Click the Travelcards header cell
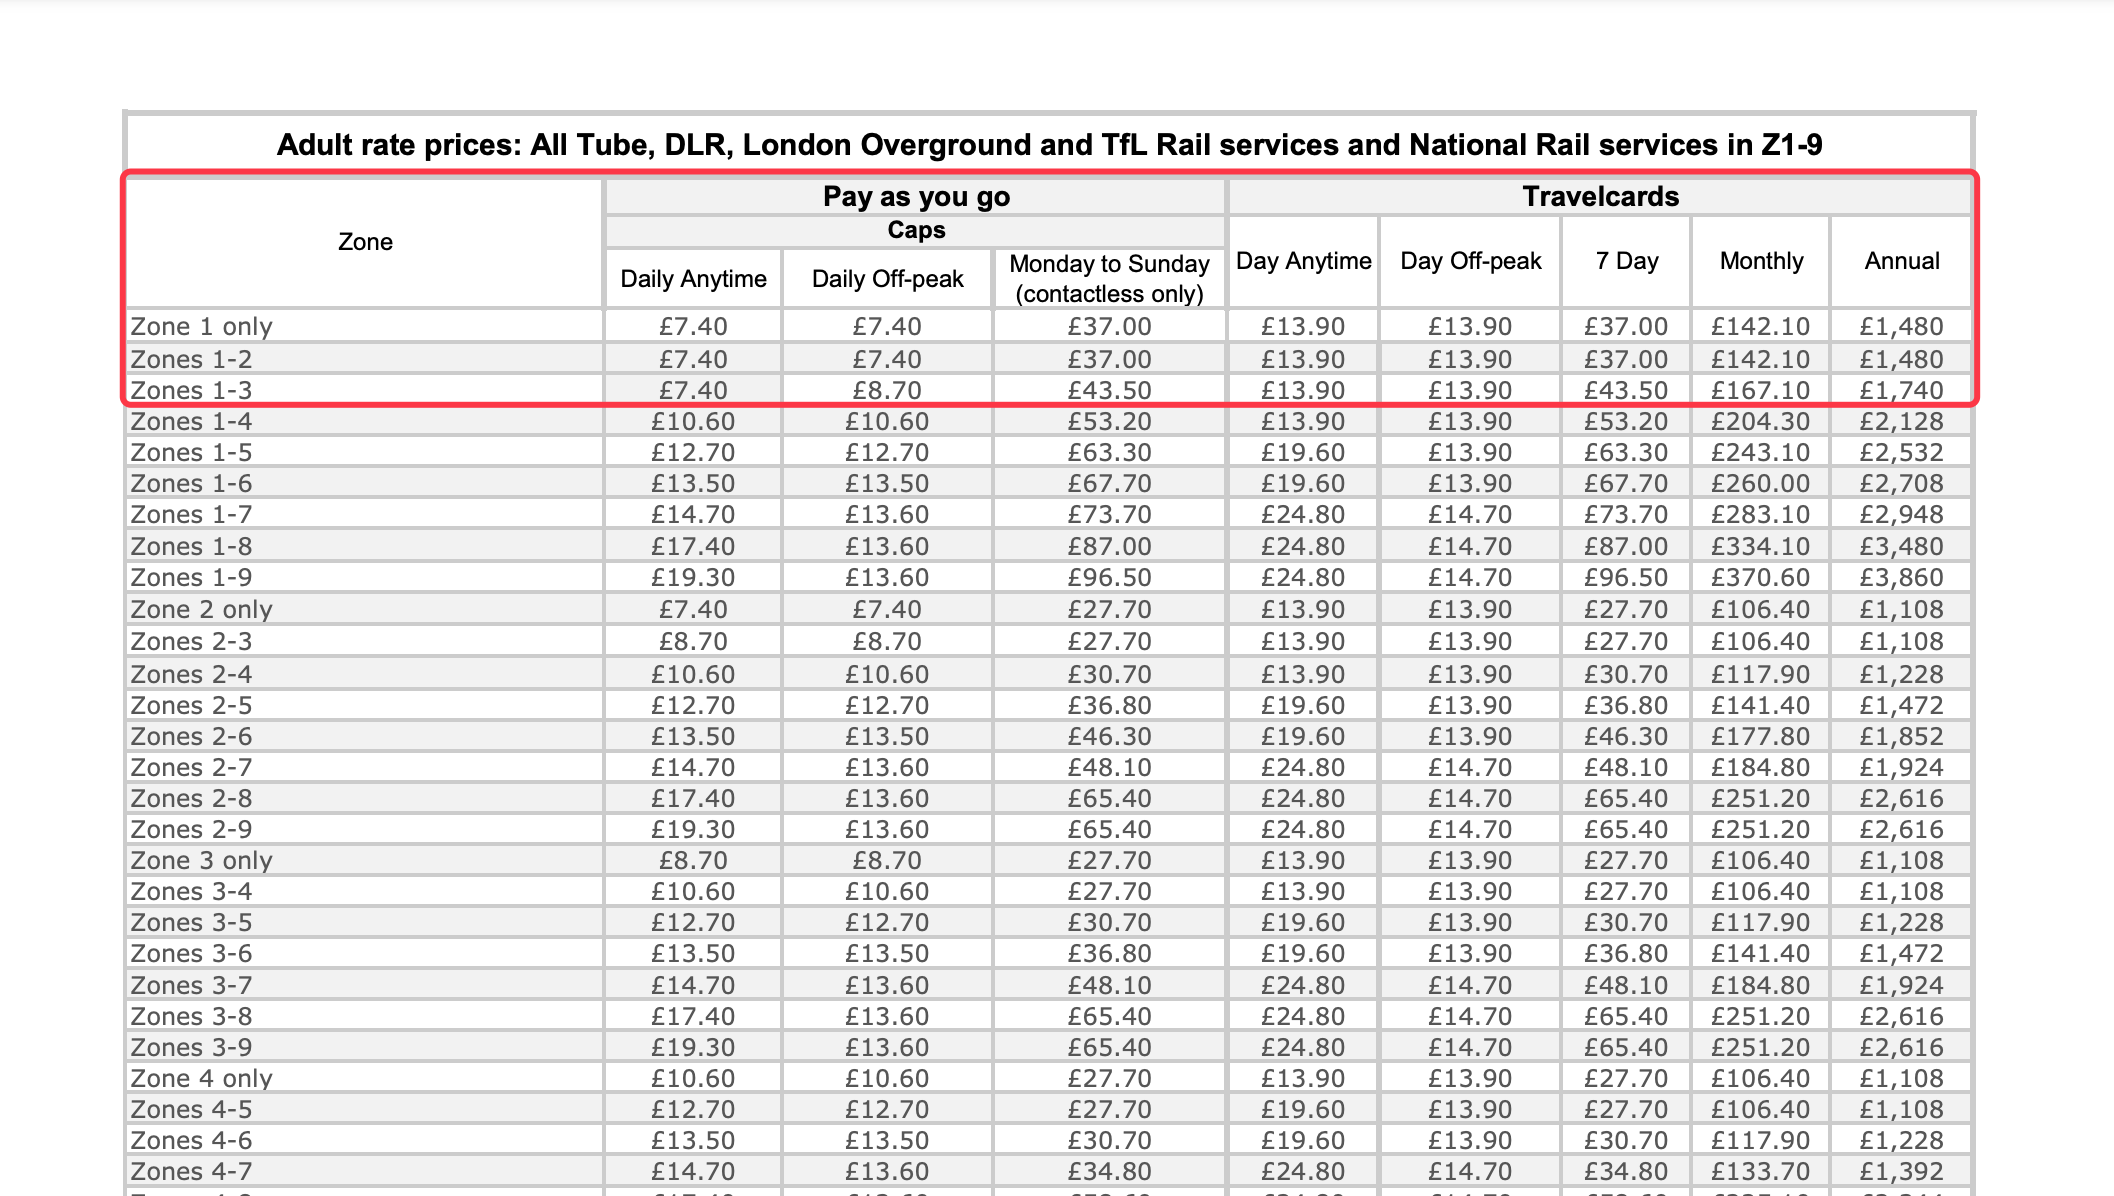The image size is (2114, 1196). (1600, 196)
